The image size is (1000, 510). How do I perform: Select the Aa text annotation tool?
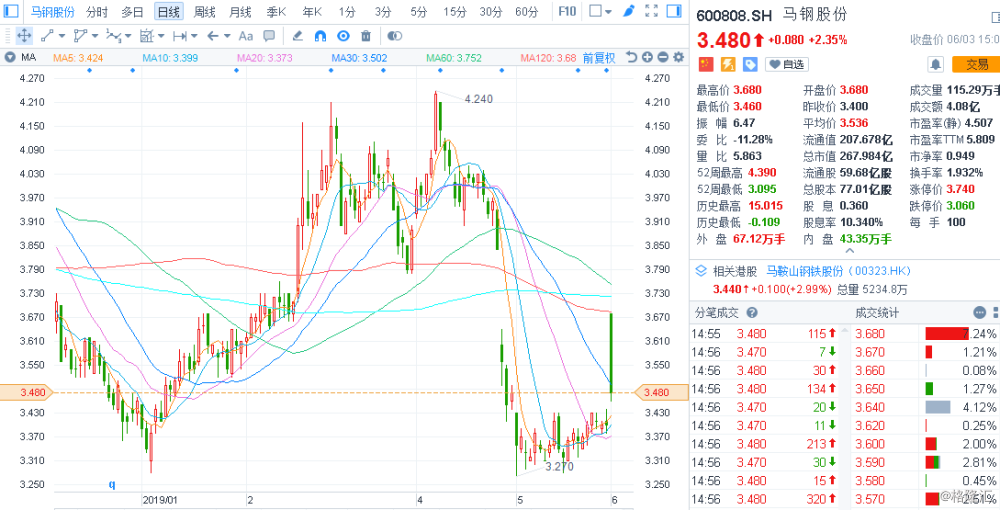click(x=246, y=36)
